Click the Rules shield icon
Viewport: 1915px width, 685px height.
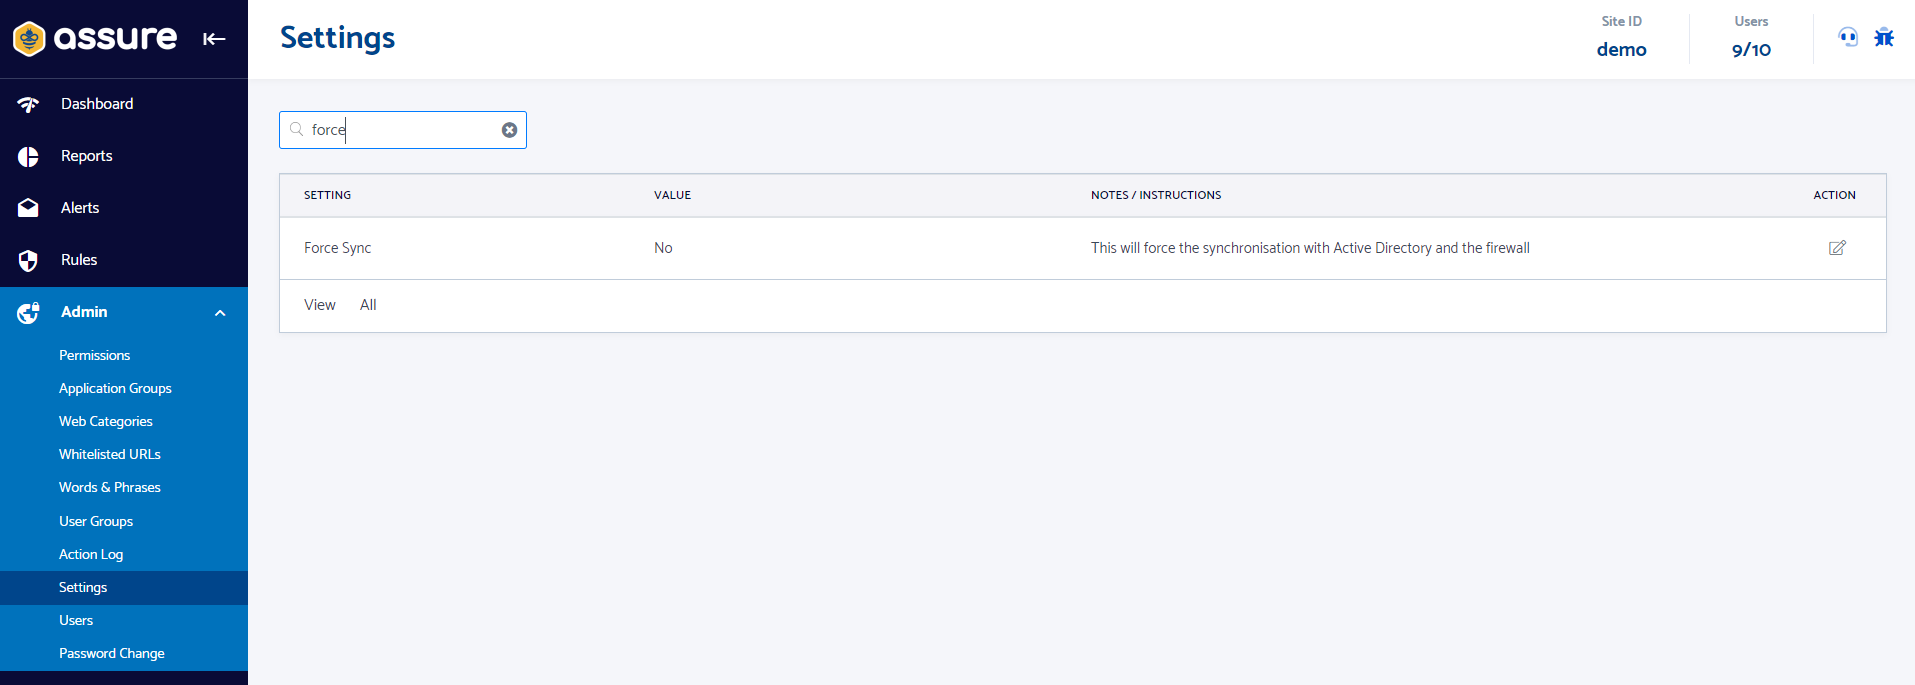[28, 260]
